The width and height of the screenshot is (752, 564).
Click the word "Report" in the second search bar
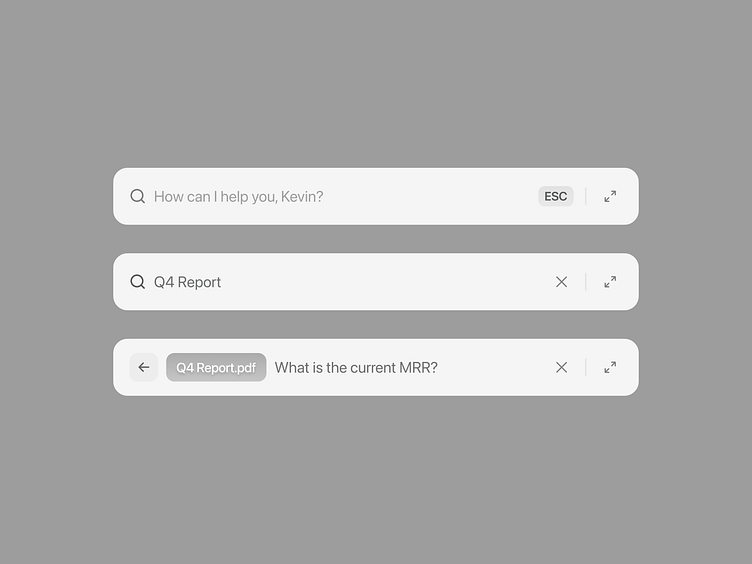click(199, 282)
